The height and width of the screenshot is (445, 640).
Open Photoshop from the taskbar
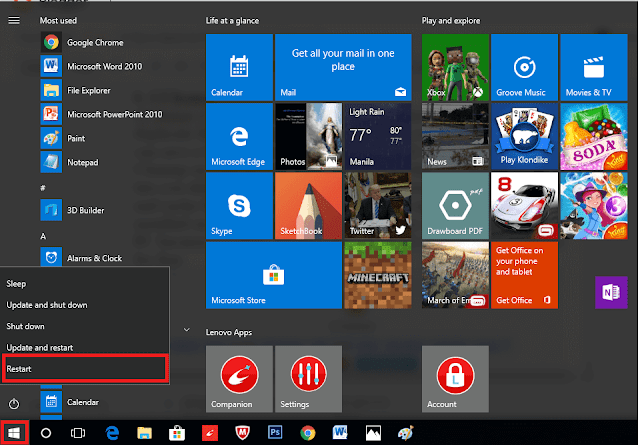[275, 432]
